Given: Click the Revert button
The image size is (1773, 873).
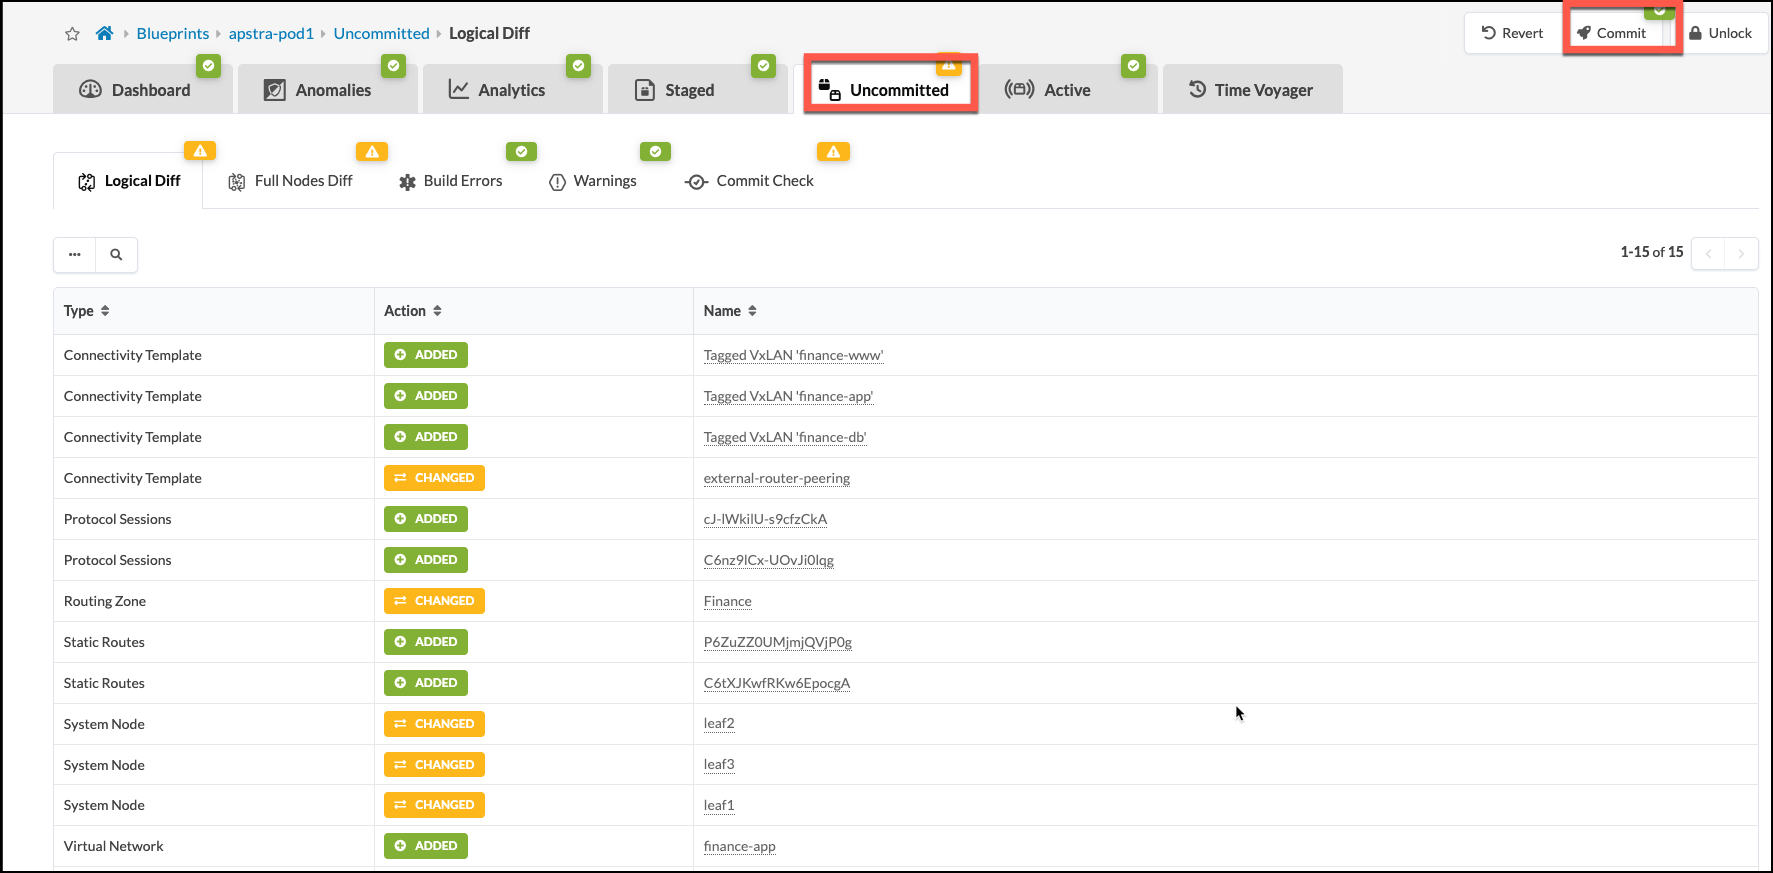Looking at the screenshot, I should [1512, 33].
